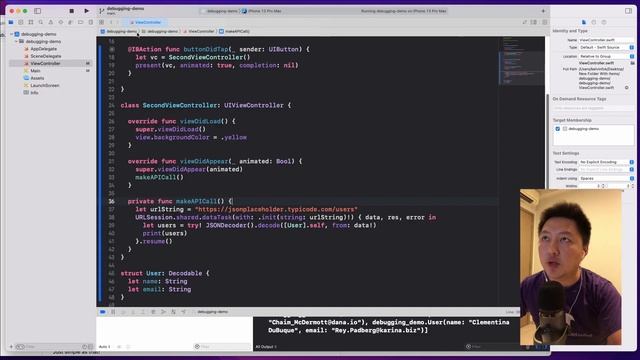
Task: Add an editor on the right
Action: [544, 22]
